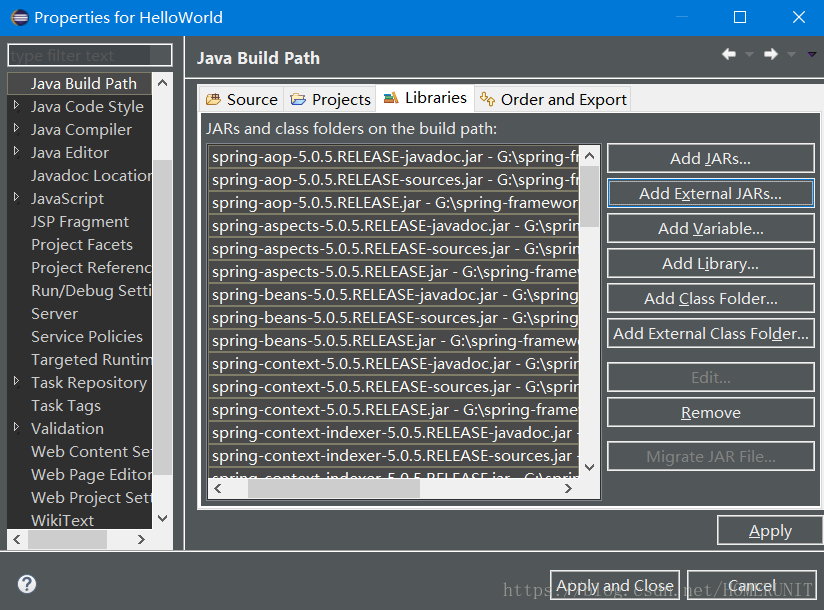Click Add External Class Folder... button

(x=710, y=334)
